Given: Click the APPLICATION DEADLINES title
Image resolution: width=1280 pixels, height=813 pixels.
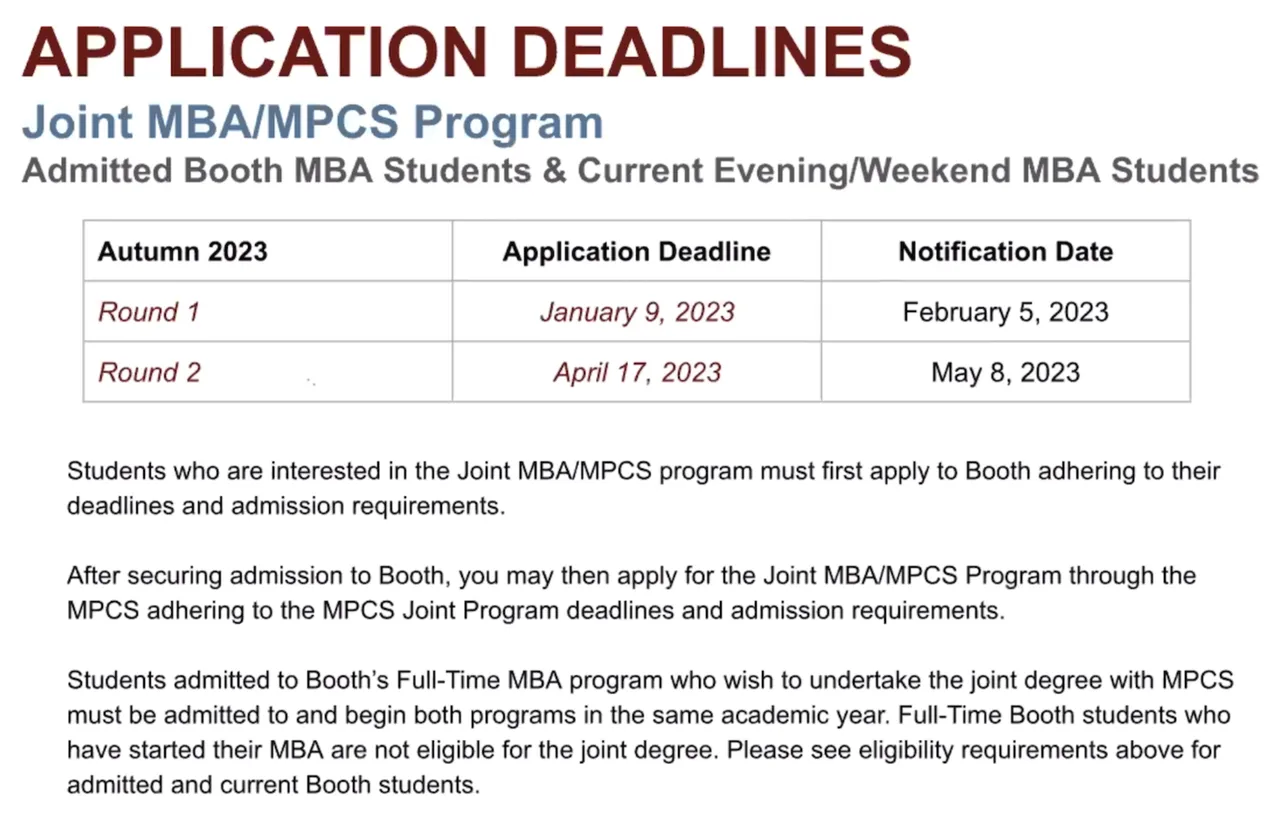Looking at the screenshot, I should pos(466,51).
